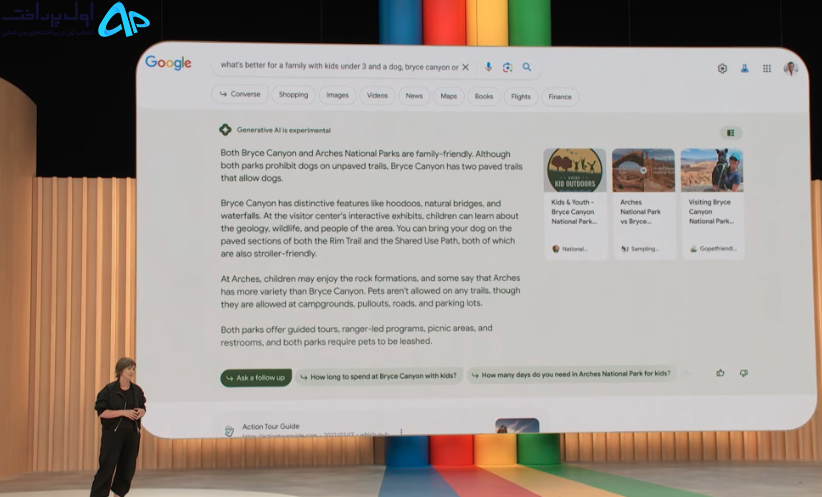Select the Images filter chip

click(338, 95)
